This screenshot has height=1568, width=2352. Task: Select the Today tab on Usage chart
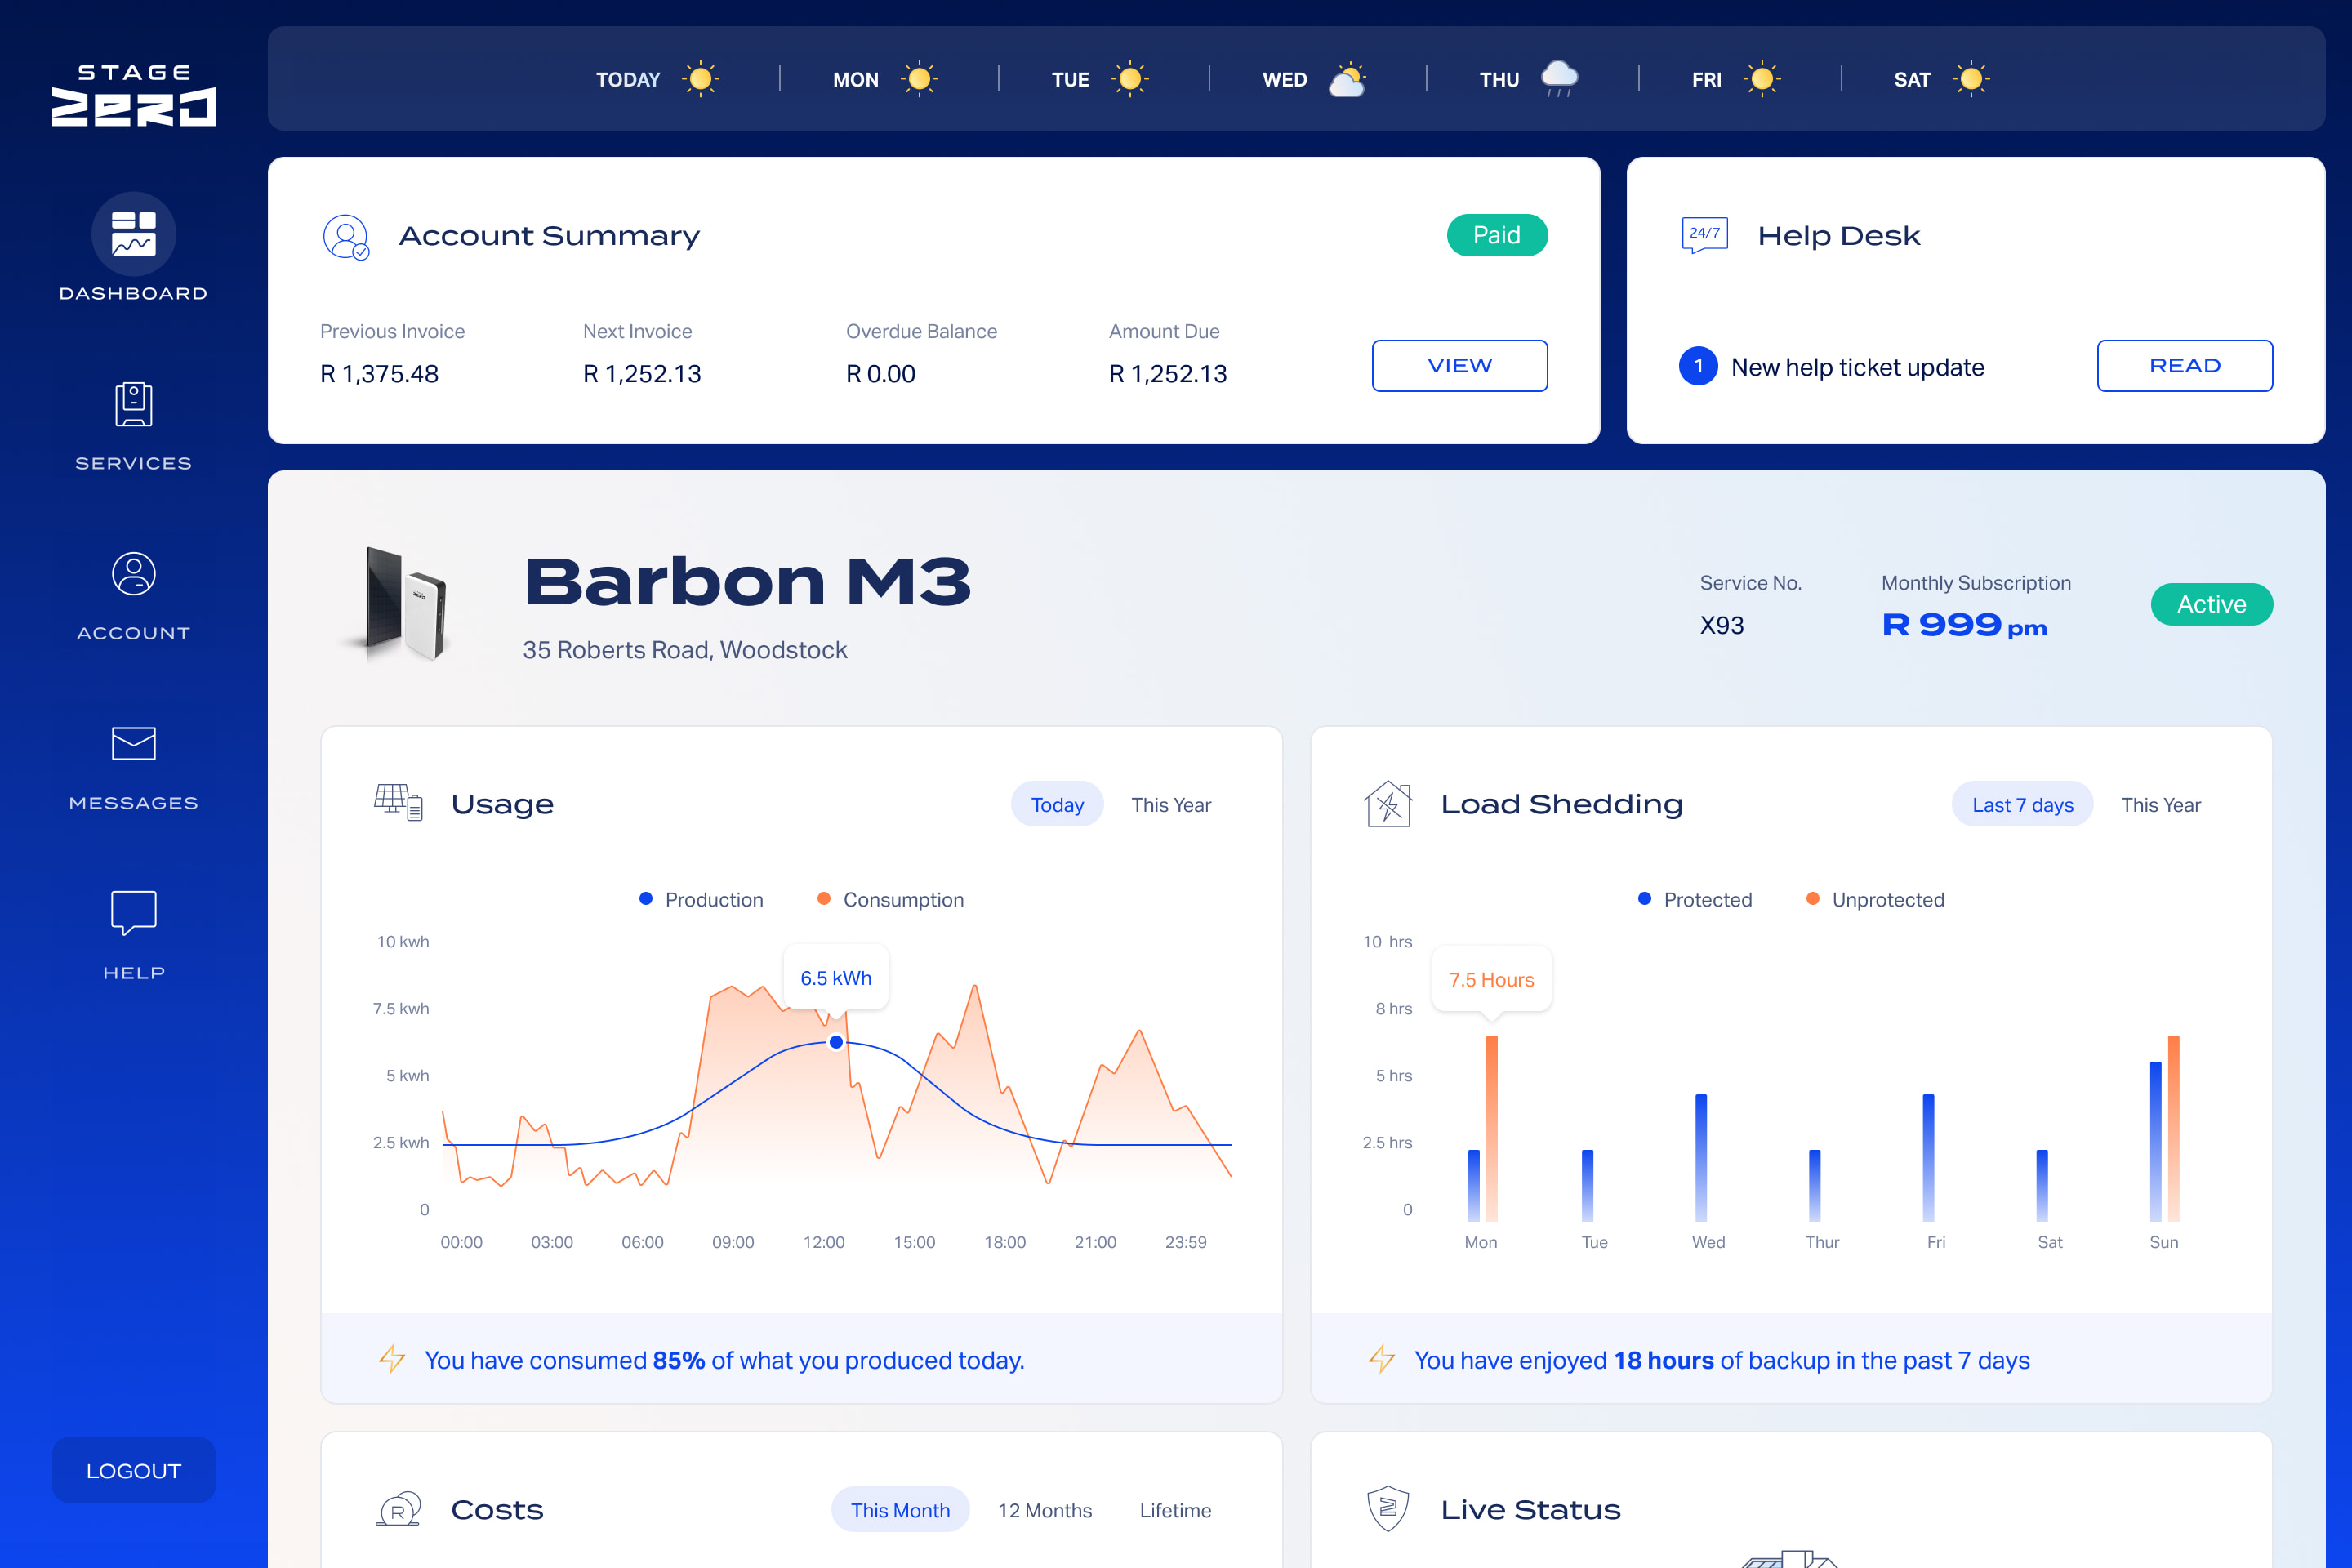pyautogui.click(x=1057, y=804)
